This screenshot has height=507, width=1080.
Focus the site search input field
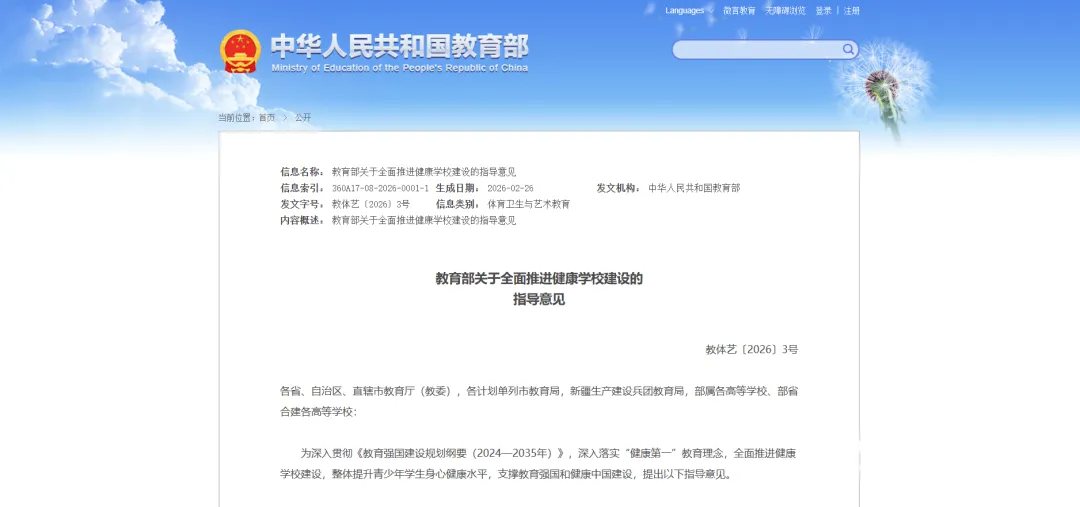[x=765, y=50]
